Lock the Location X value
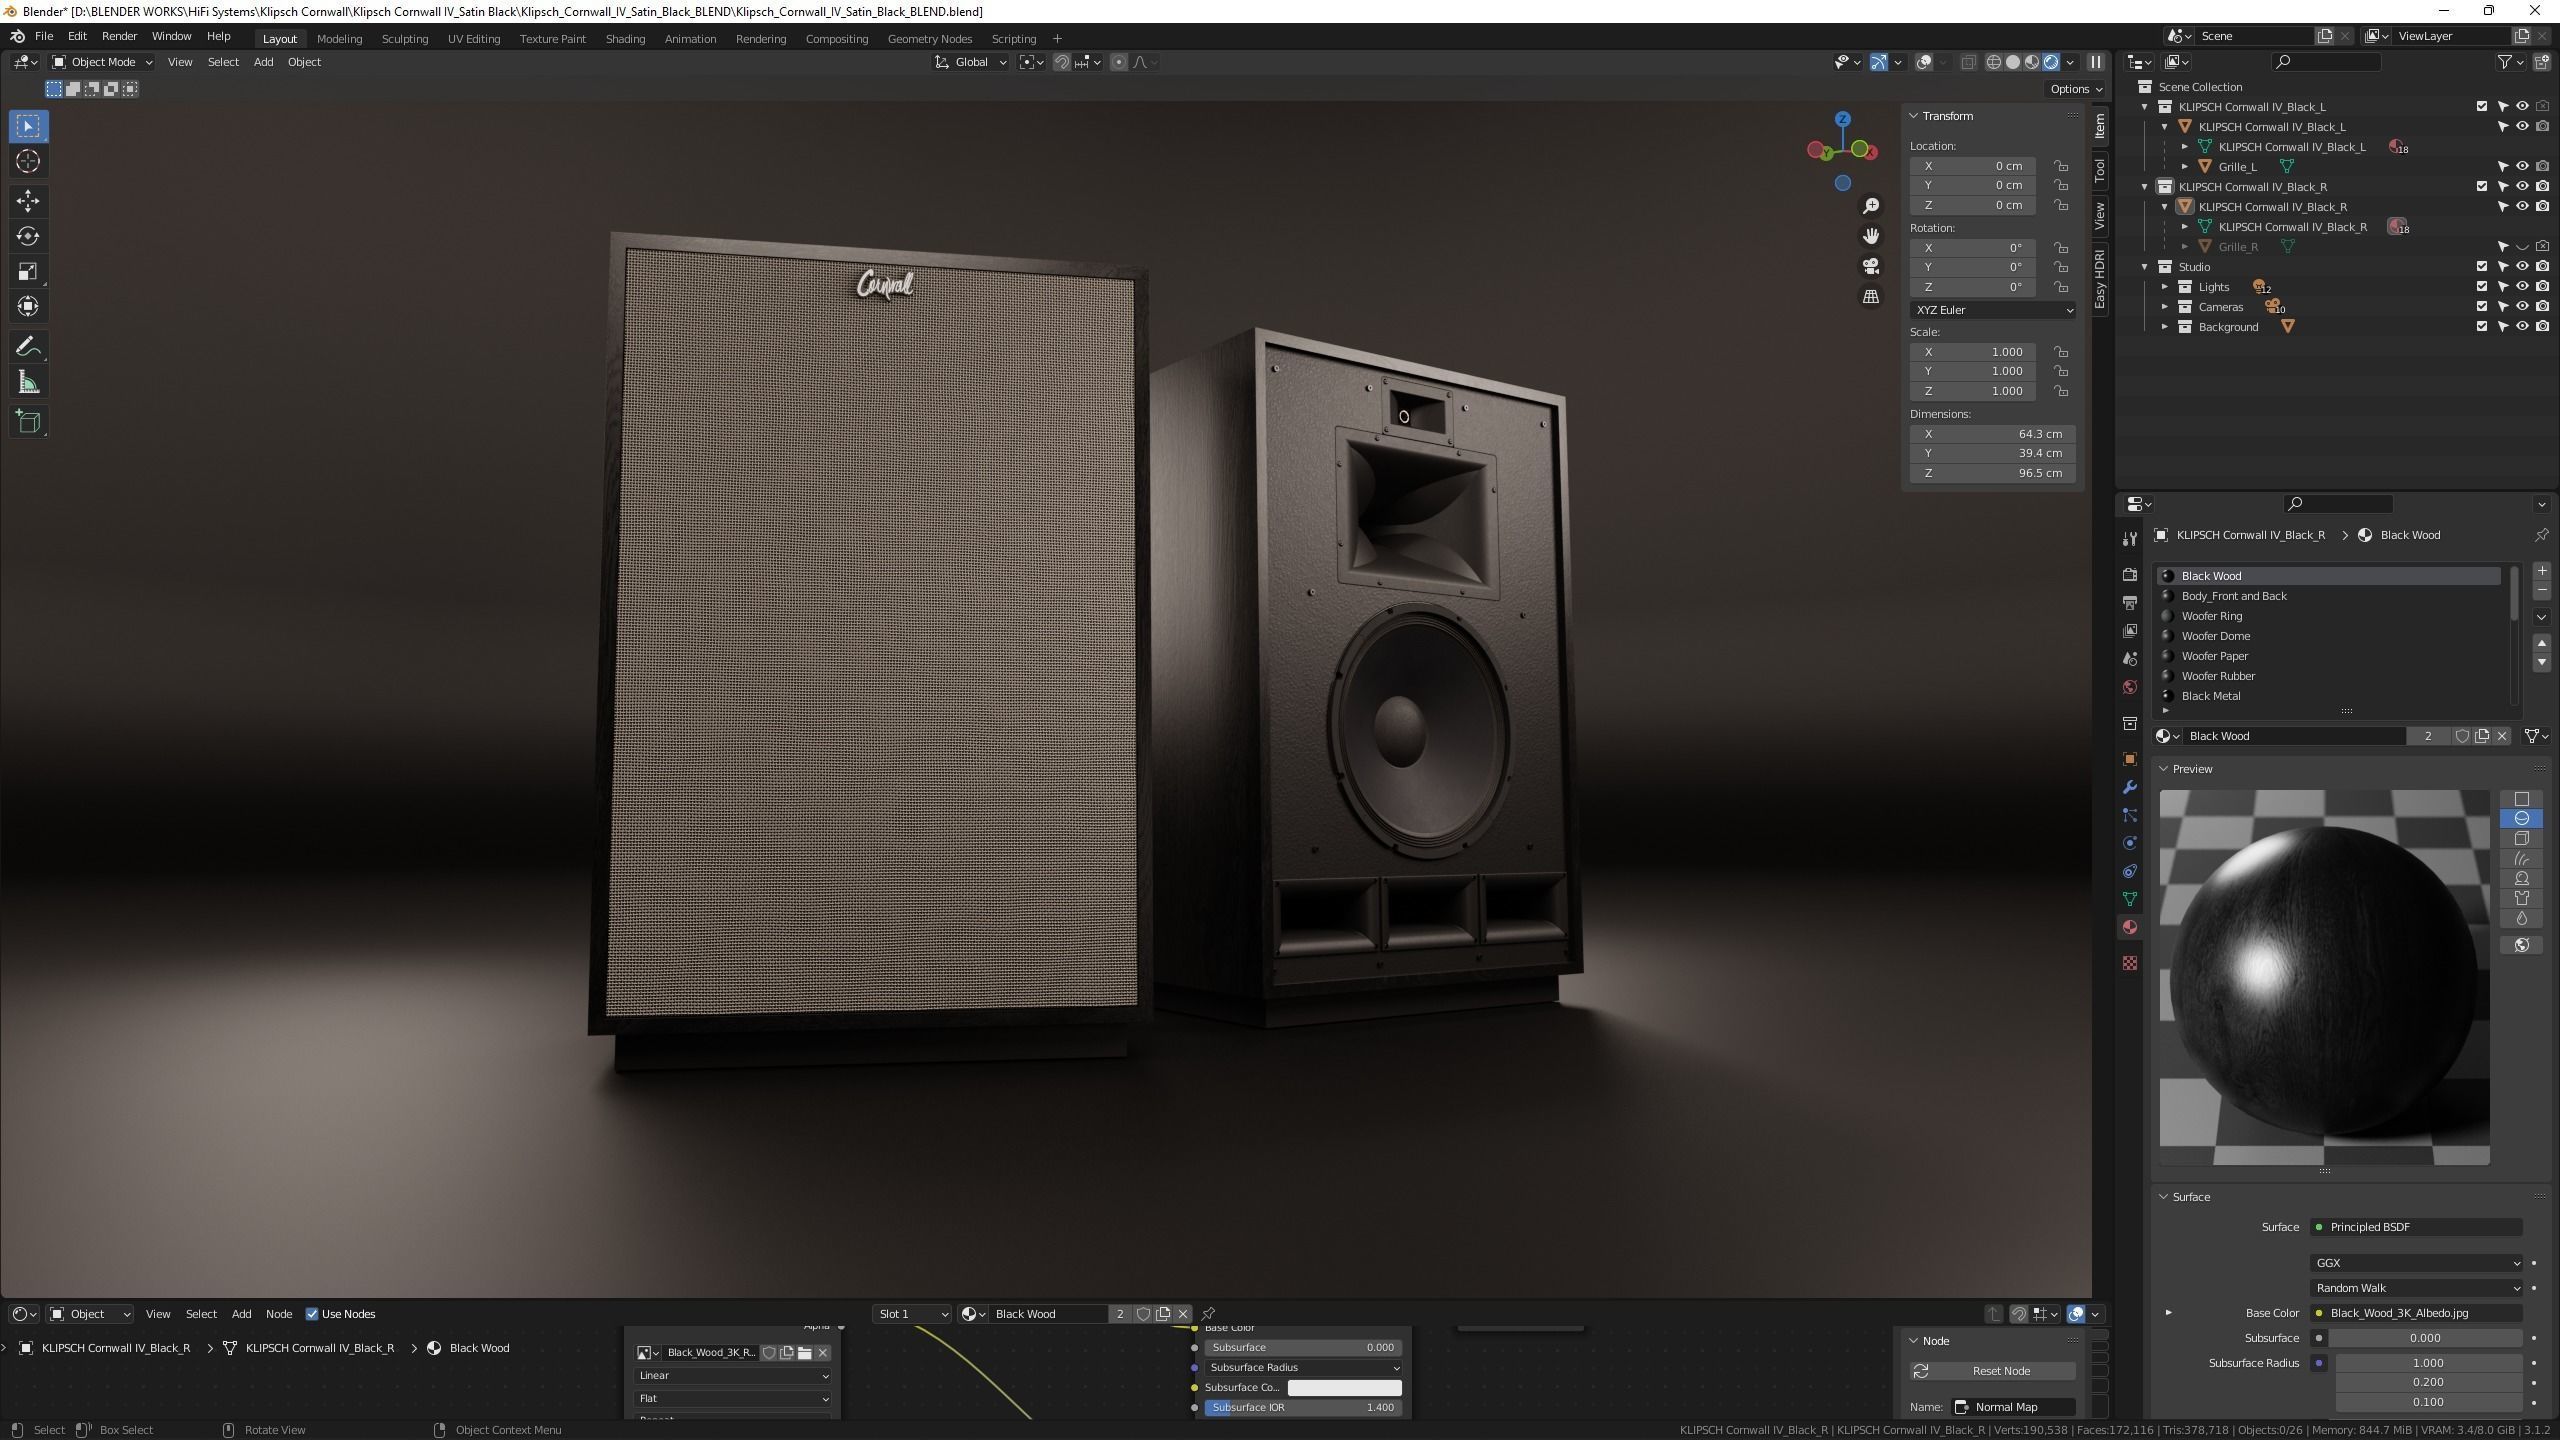 pos(2061,166)
